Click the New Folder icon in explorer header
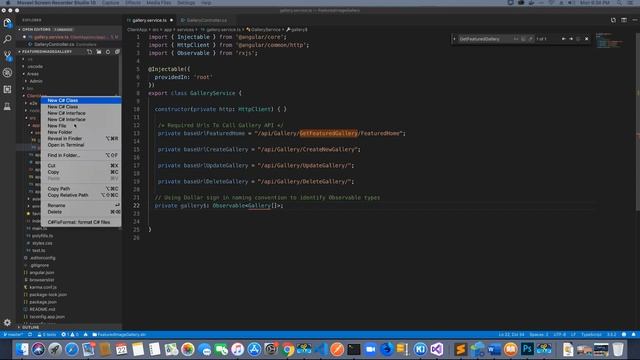The width and height of the screenshot is (640, 360). [x=99, y=52]
